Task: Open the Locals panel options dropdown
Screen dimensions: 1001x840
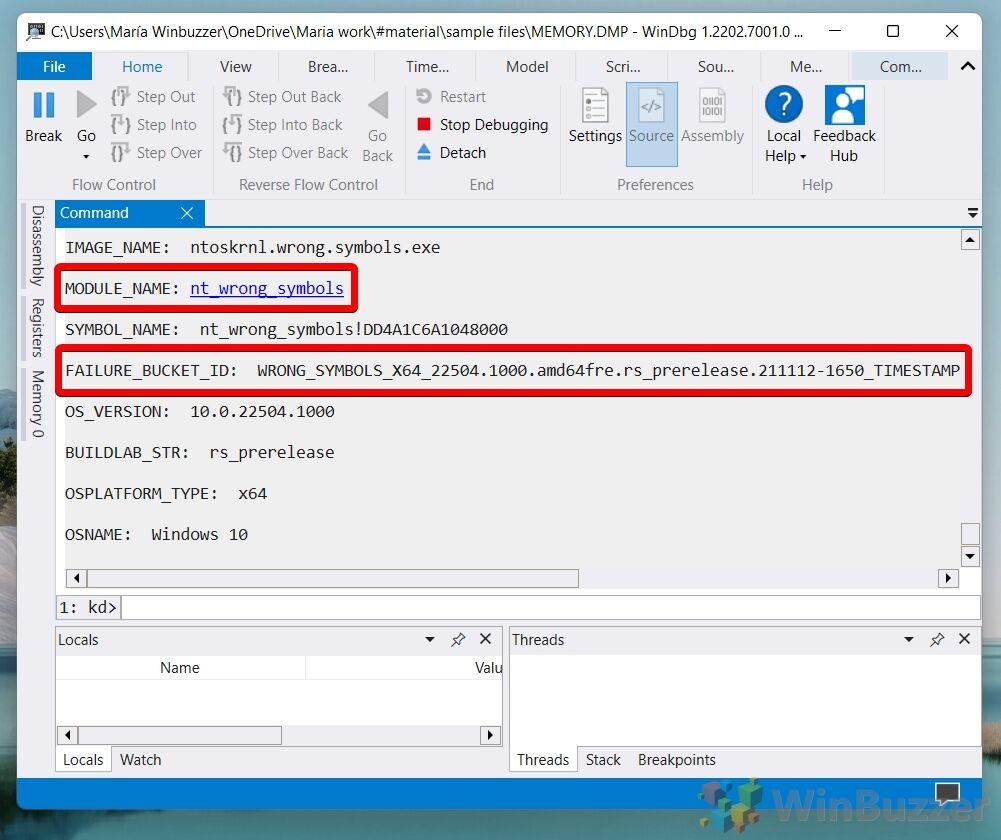Action: [x=430, y=639]
